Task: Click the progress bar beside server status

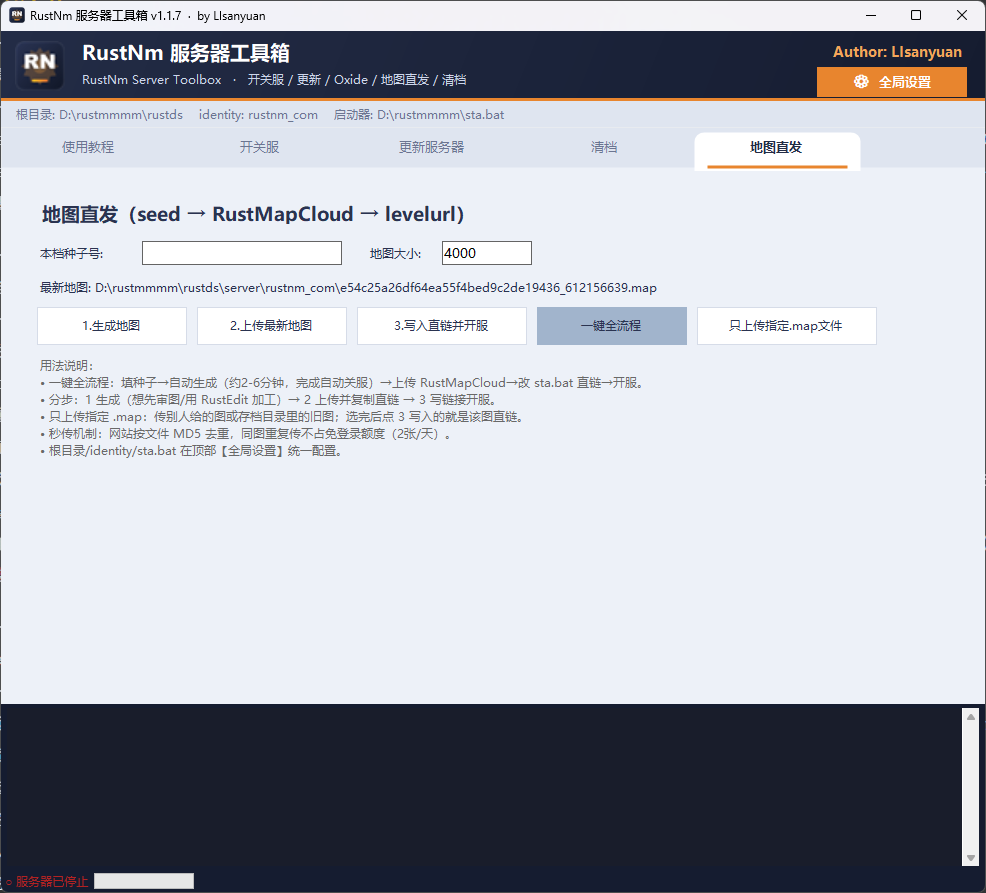Action: click(144, 881)
